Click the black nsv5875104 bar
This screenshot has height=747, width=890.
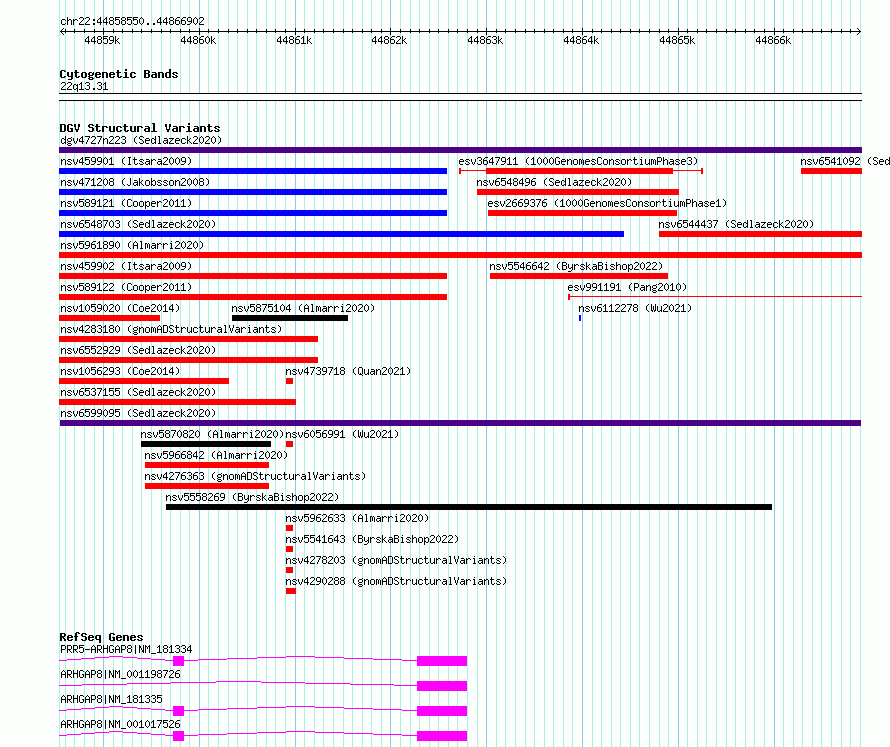pyautogui.click(x=290, y=318)
